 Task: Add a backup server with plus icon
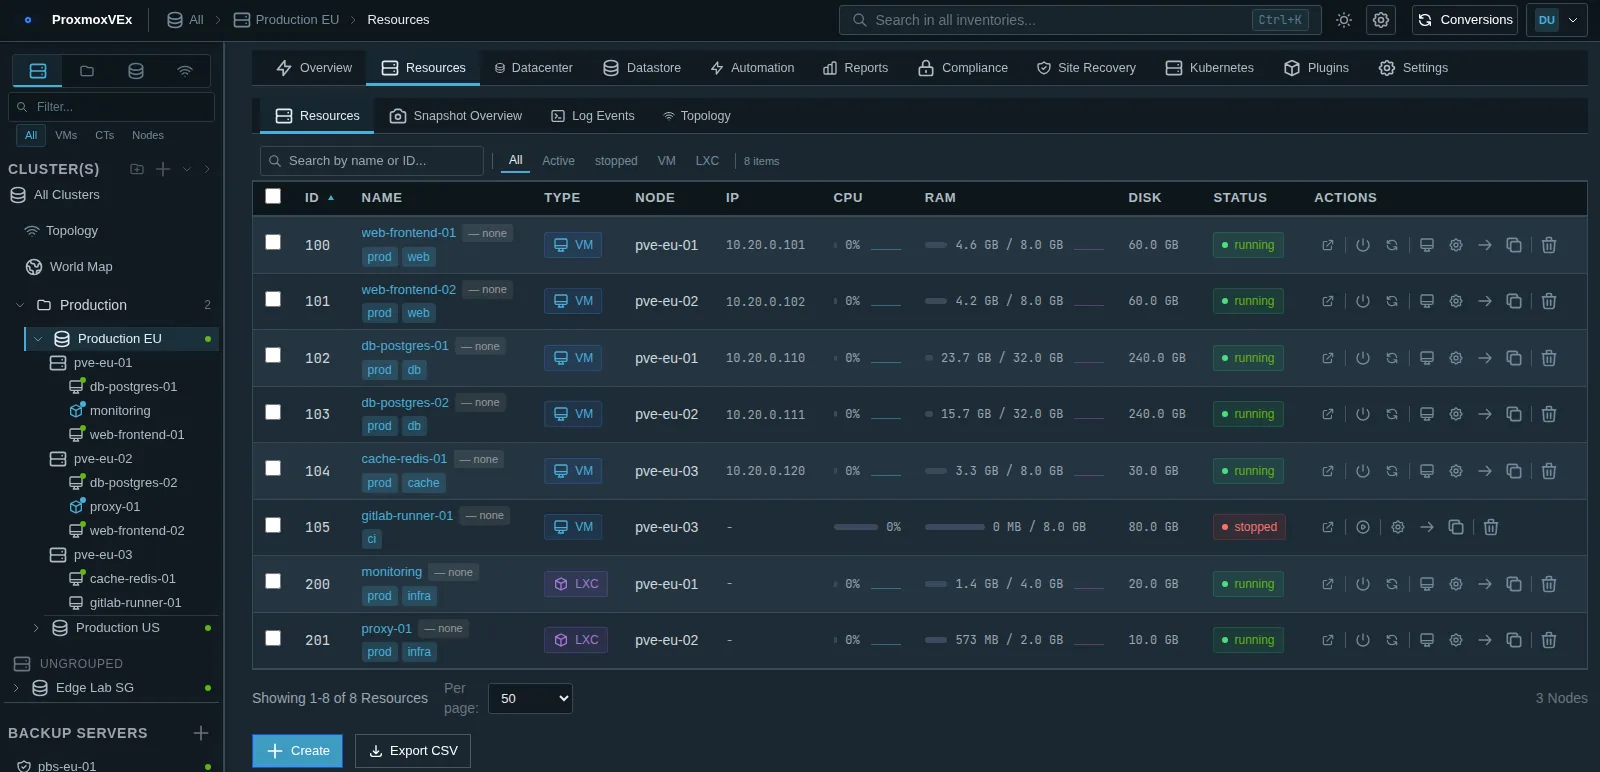click(x=201, y=733)
